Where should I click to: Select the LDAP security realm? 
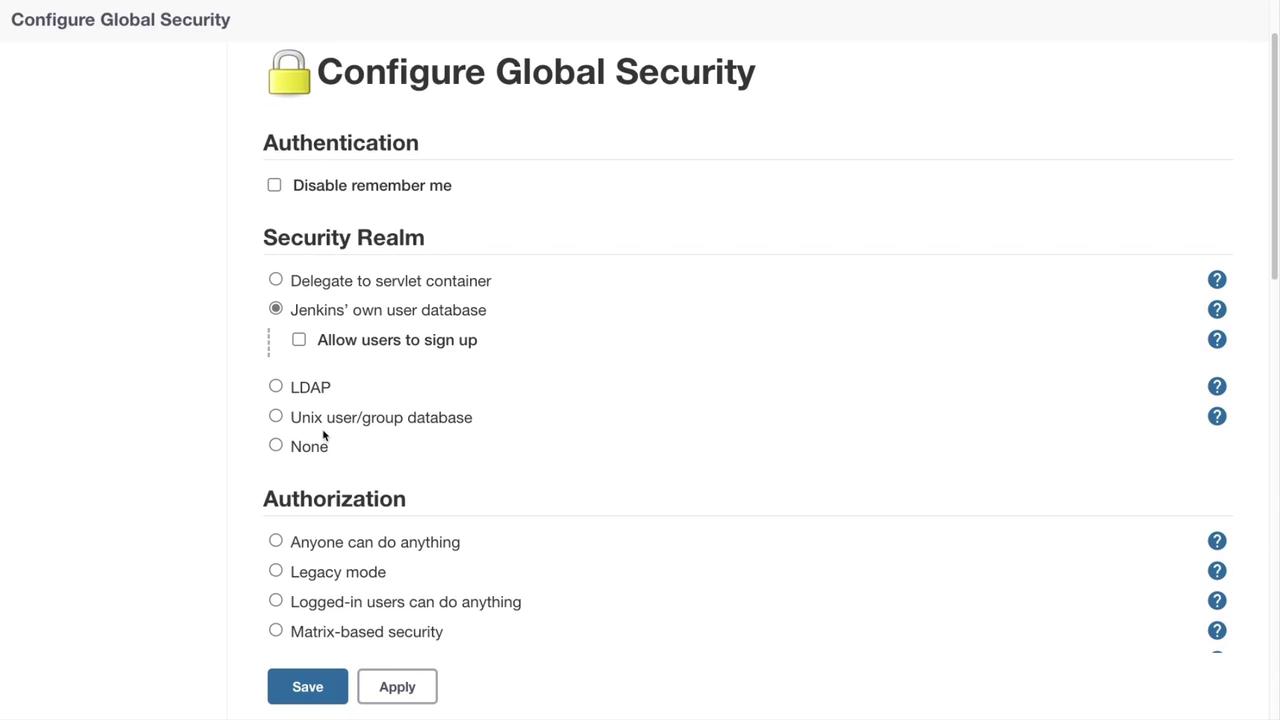[276, 386]
